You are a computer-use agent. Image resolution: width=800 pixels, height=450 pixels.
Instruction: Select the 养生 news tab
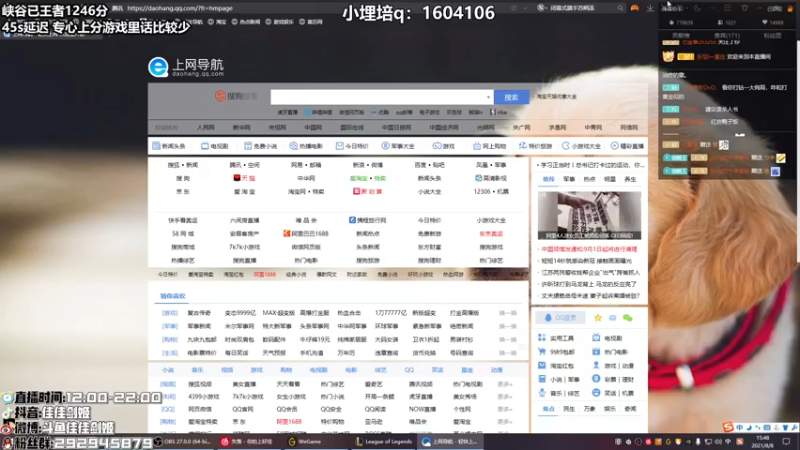(630, 180)
